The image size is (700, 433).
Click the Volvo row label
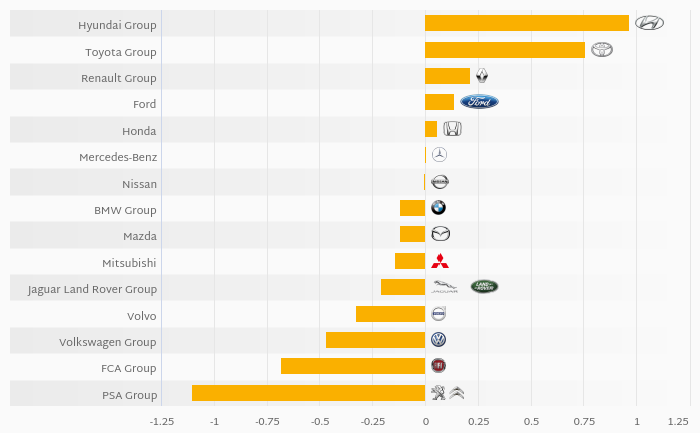(x=142, y=316)
